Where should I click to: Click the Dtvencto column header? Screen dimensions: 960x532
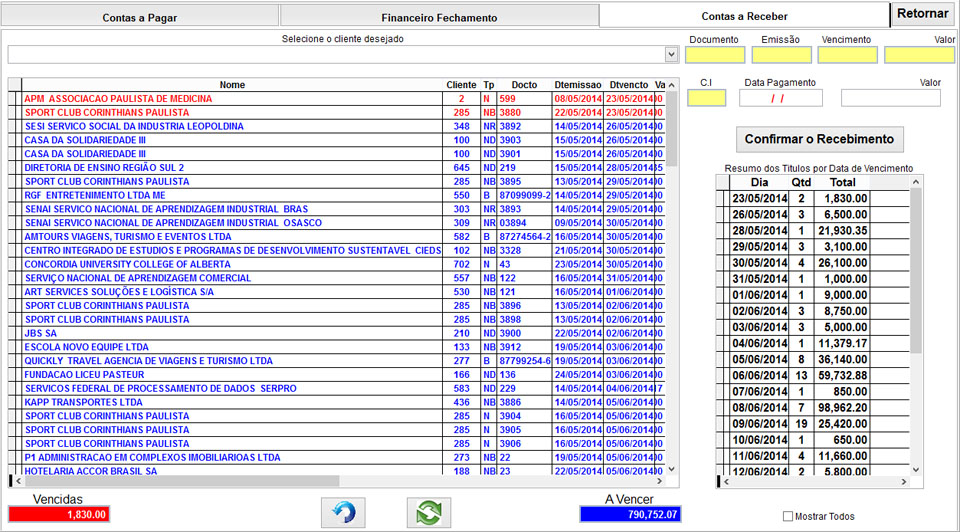pos(629,85)
